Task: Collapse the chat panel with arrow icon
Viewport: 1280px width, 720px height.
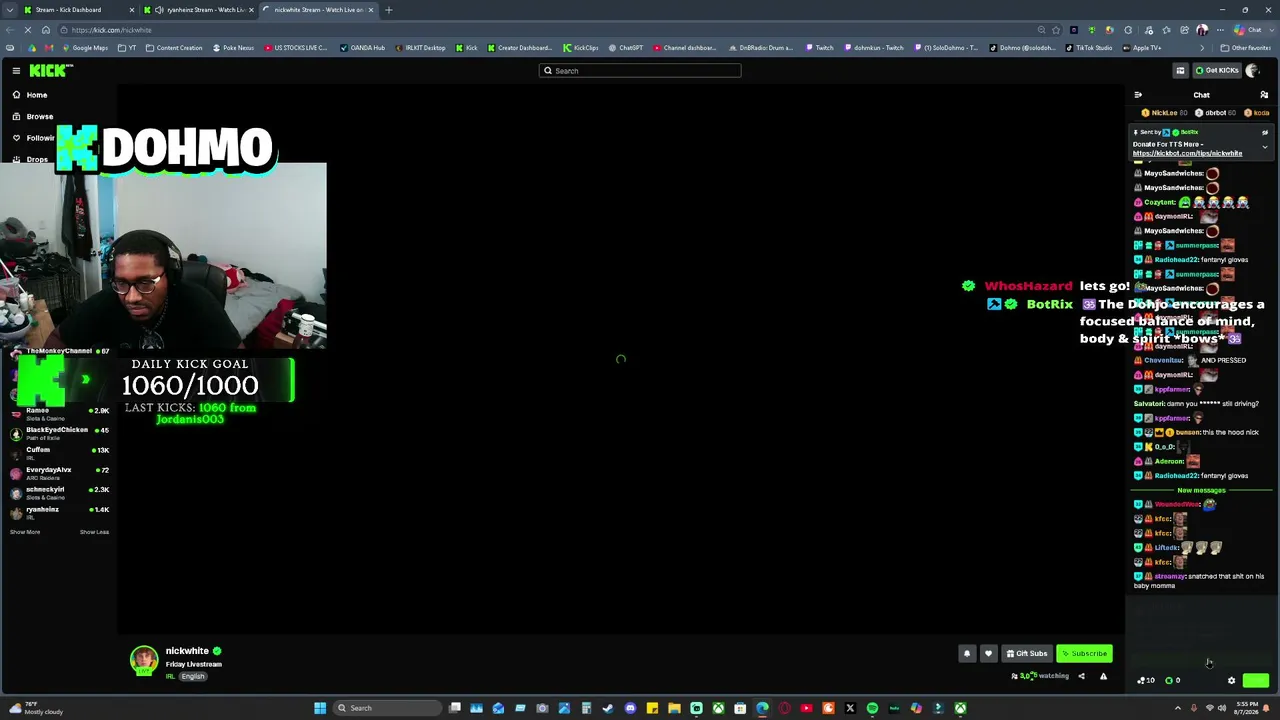Action: 1138,95
